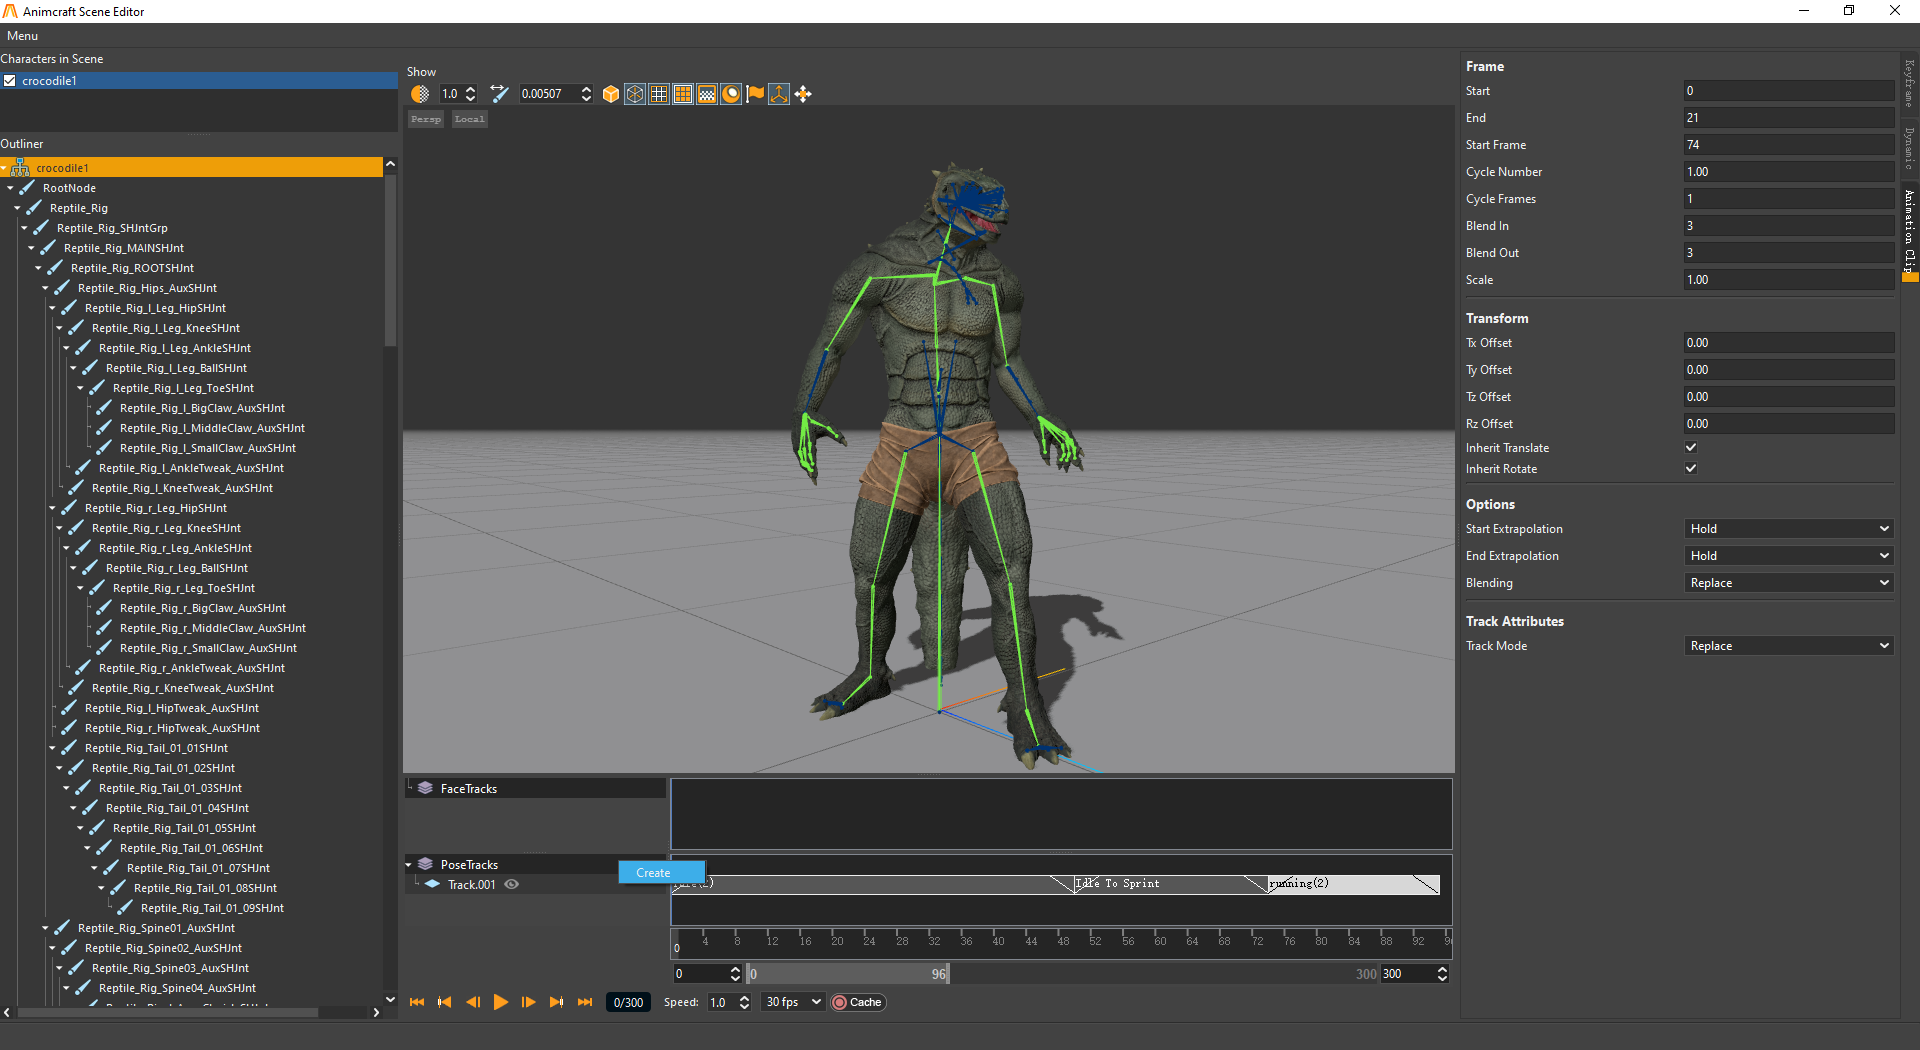Open the Track Mode dropdown
Viewport: 1920px width, 1050px height.
point(1789,646)
